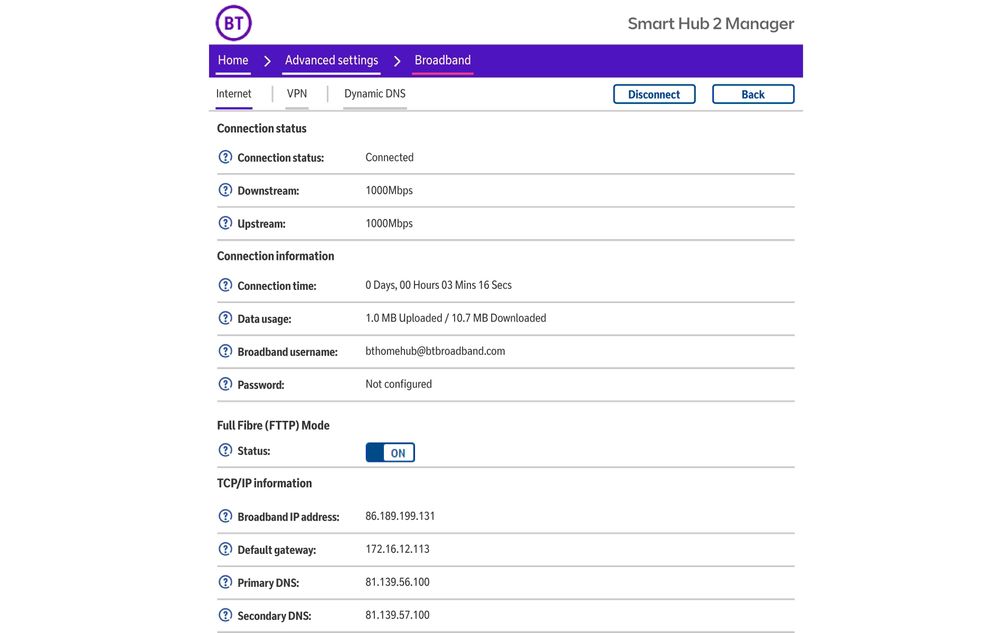Click the Back button
Screen dimensions: 999x633
tap(753, 94)
